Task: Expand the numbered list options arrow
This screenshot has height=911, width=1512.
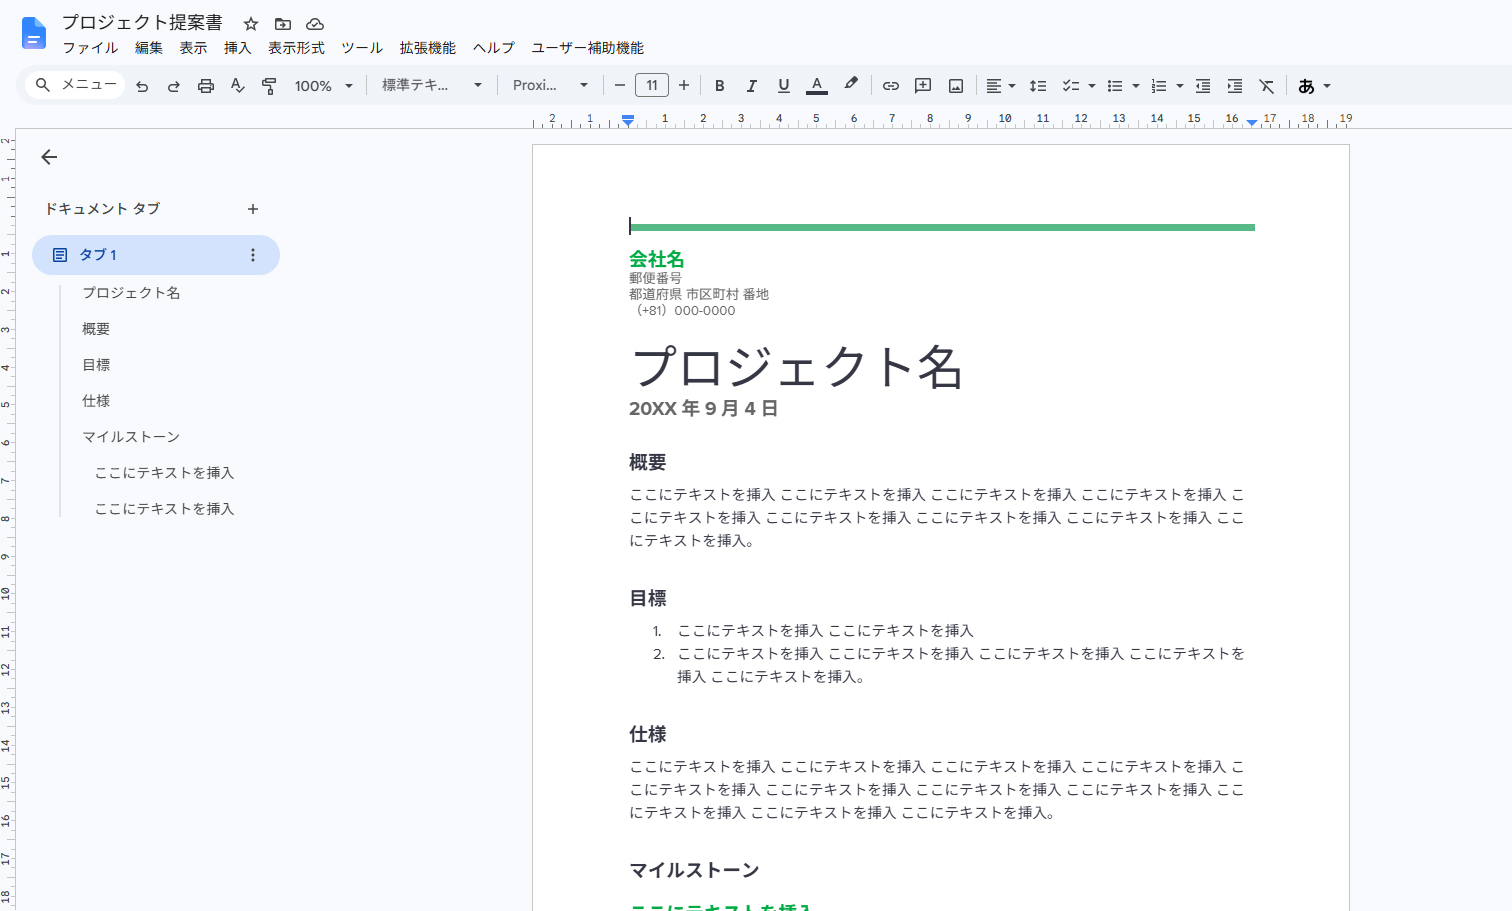Action: coord(1180,86)
